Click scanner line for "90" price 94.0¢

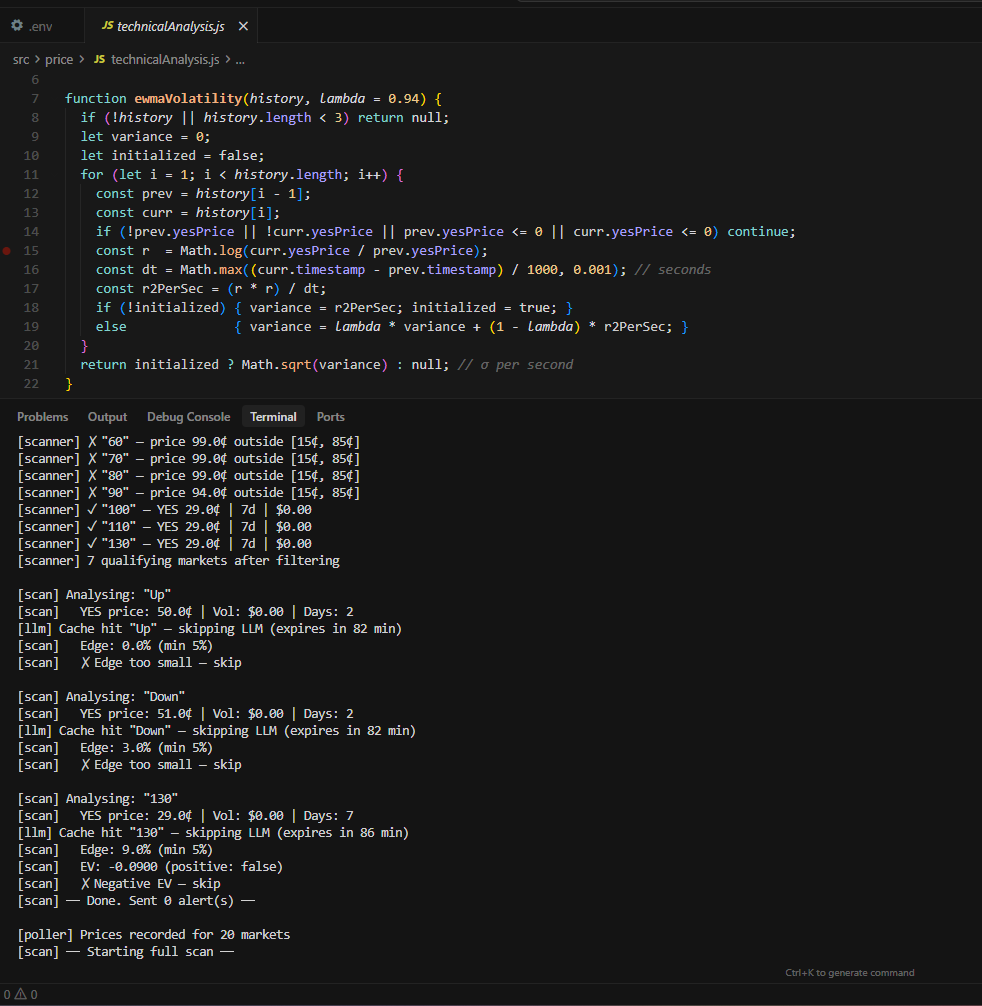[x=189, y=493]
